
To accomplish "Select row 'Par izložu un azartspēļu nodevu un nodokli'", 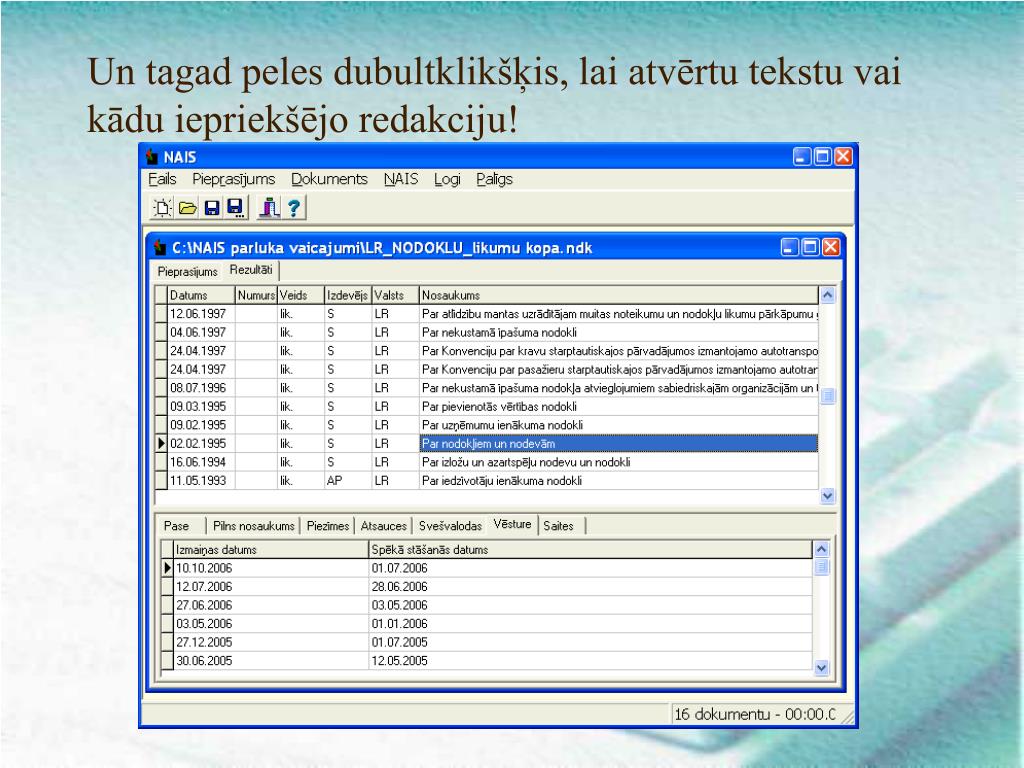I will (x=487, y=462).
